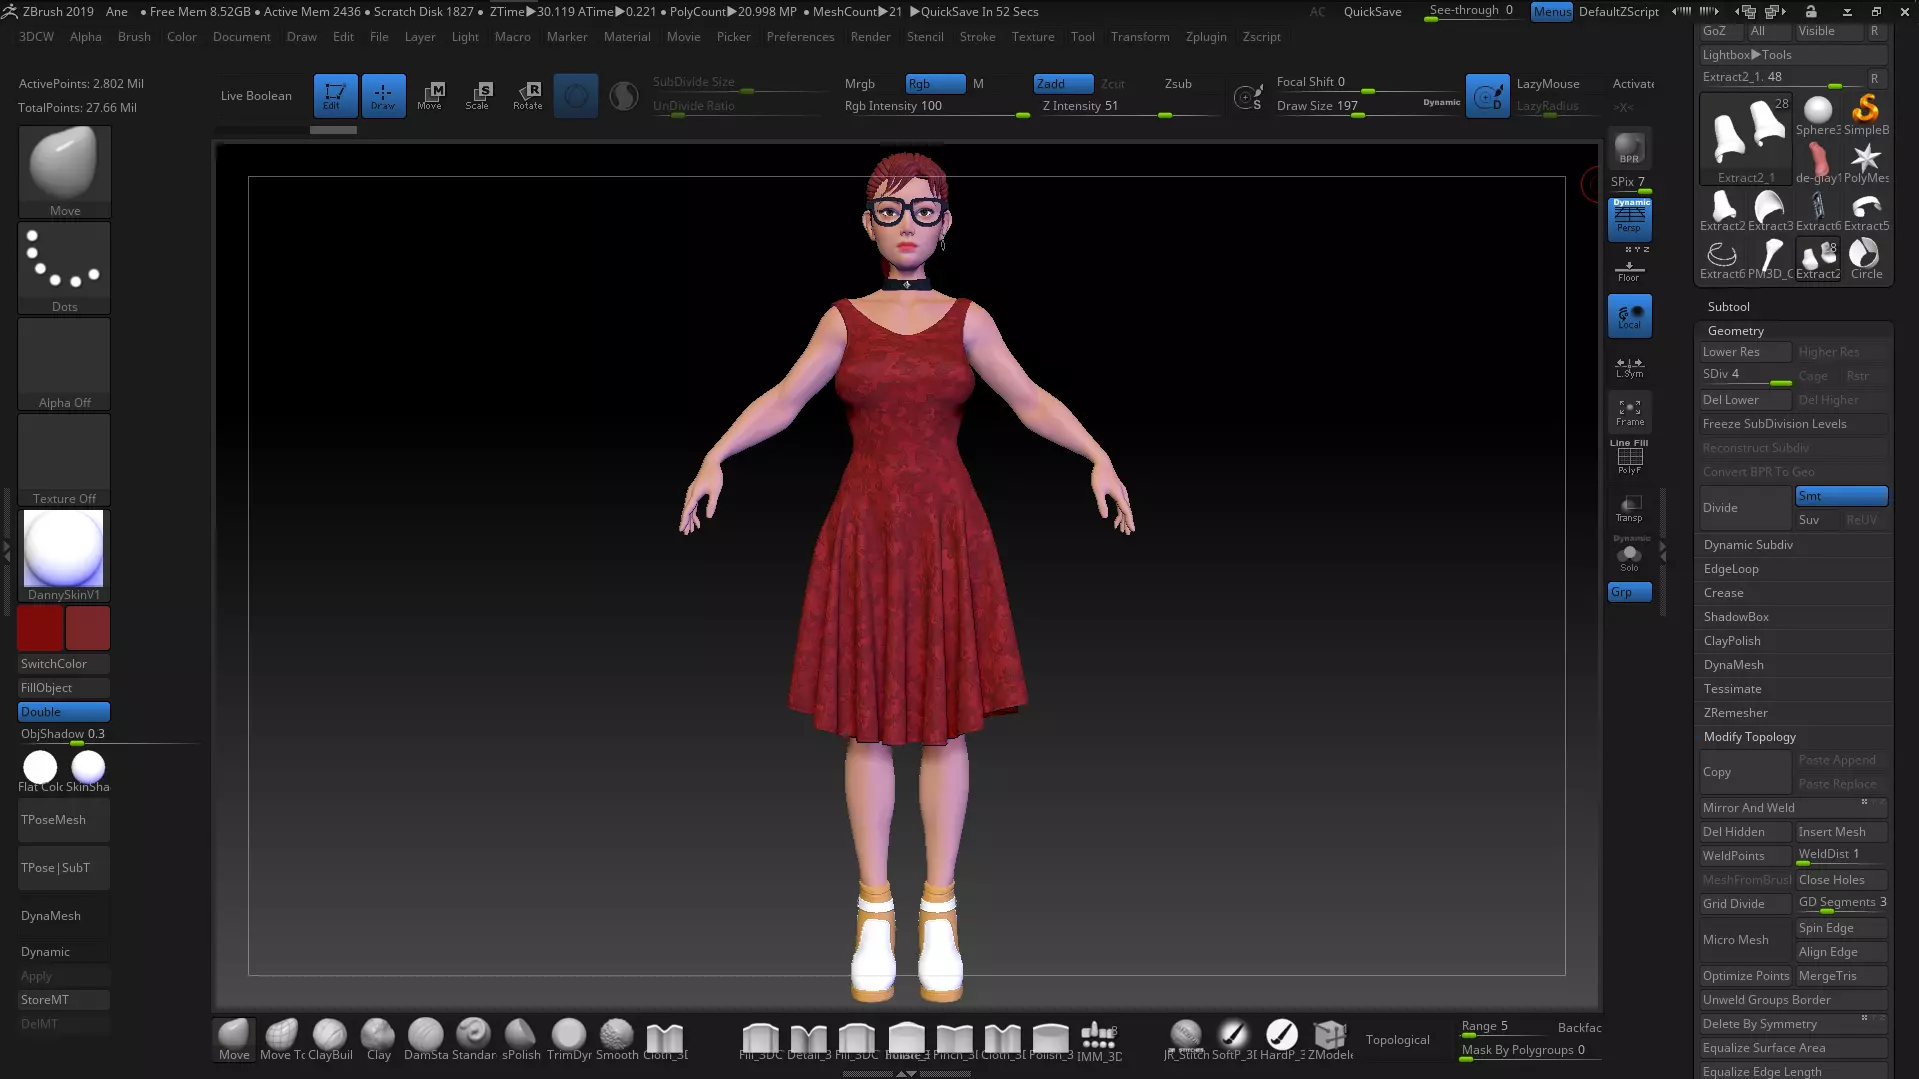Adjust the Draw Size slider
Viewport: 1919px width, 1079px height.
point(1368,106)
